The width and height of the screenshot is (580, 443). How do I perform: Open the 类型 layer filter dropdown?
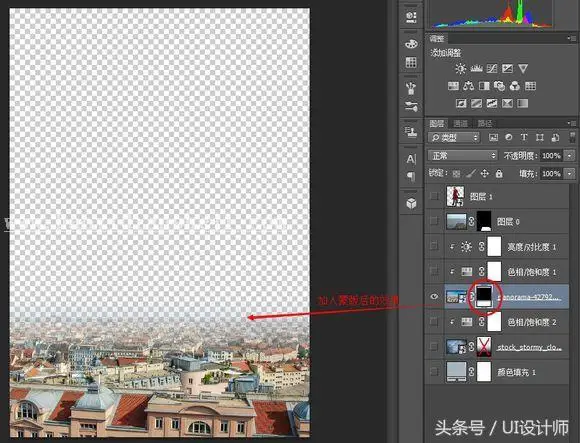(x=453, y=138)
